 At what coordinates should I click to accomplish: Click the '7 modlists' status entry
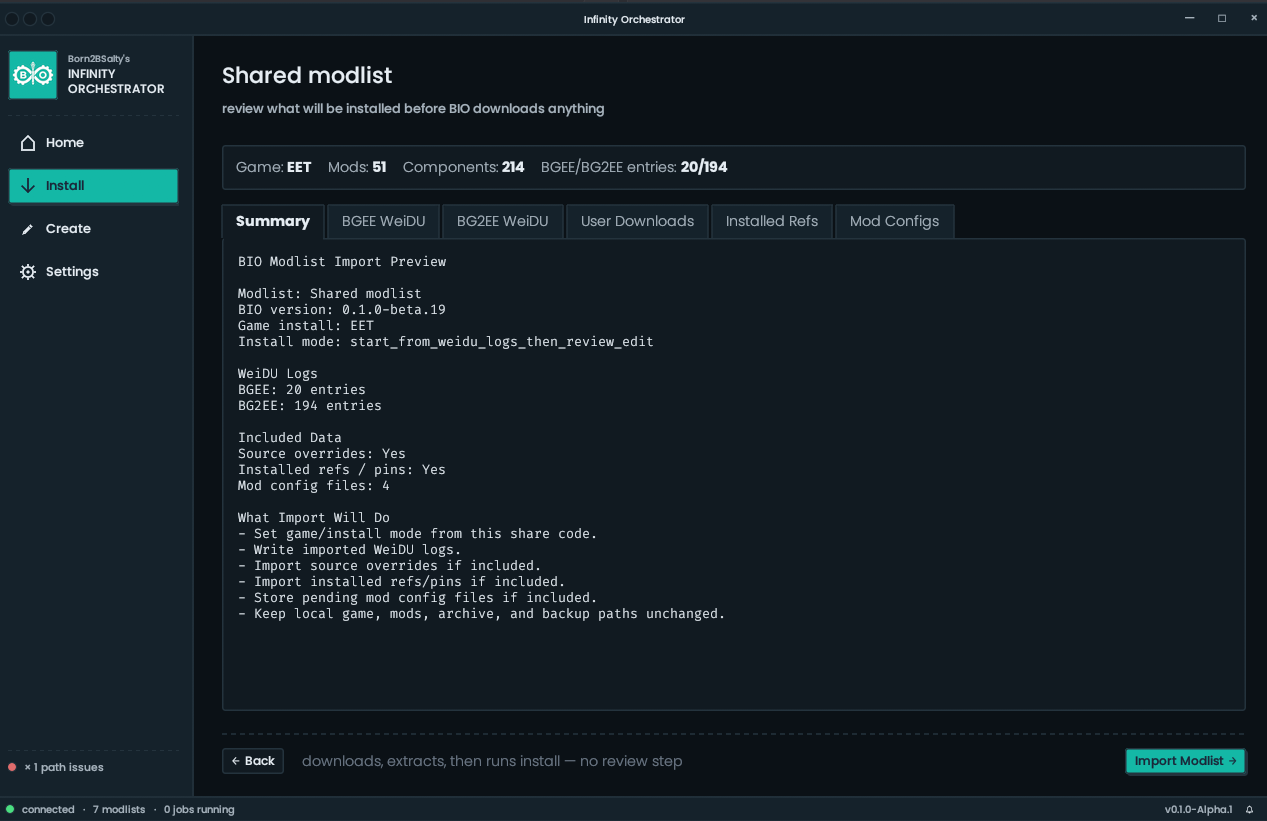point(119,810)
